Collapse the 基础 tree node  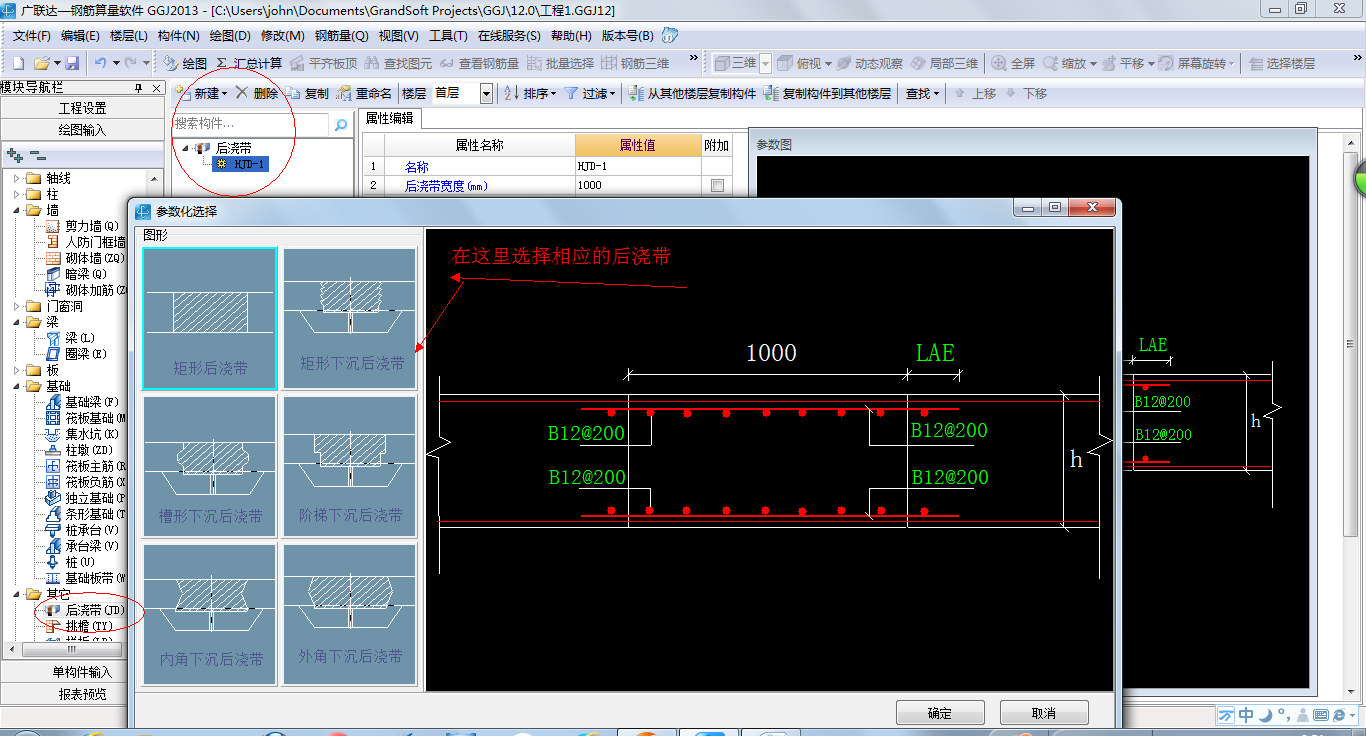(17, 386)
